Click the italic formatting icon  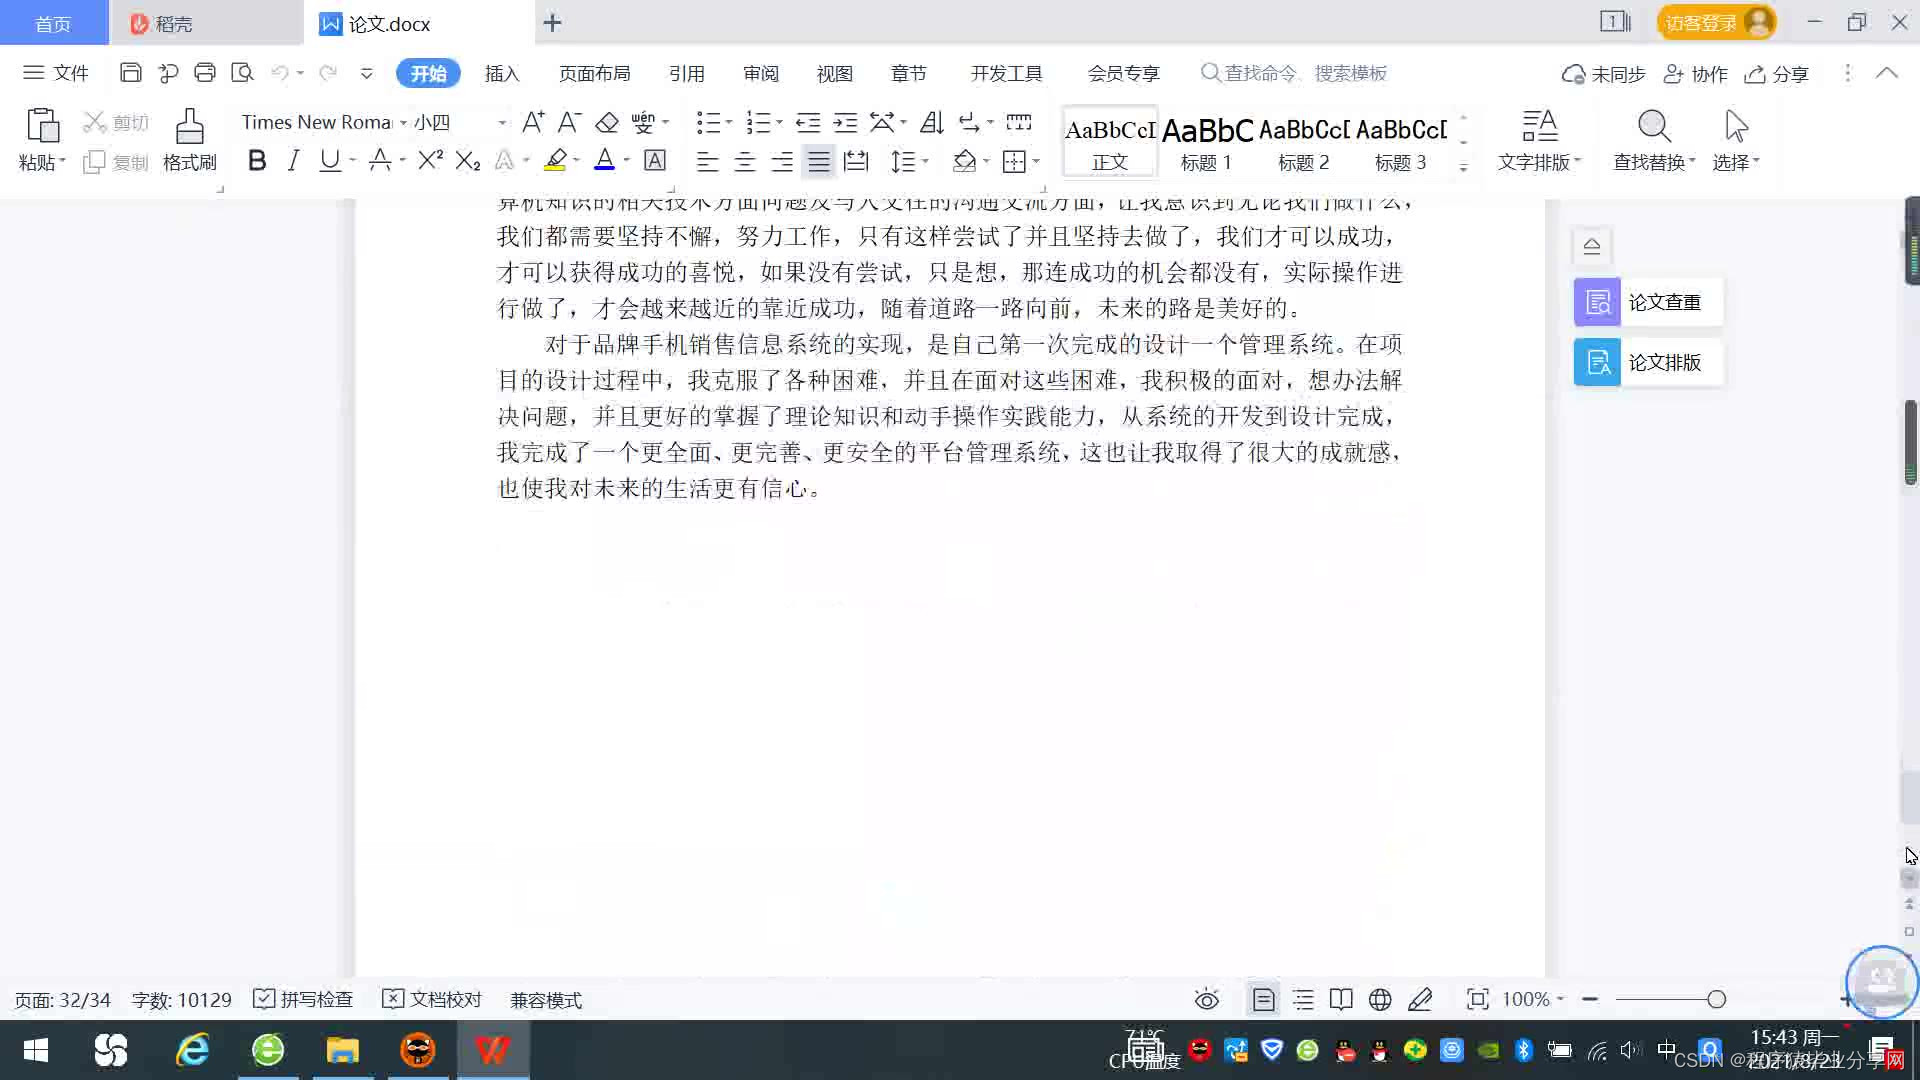[x=293, y=160]
